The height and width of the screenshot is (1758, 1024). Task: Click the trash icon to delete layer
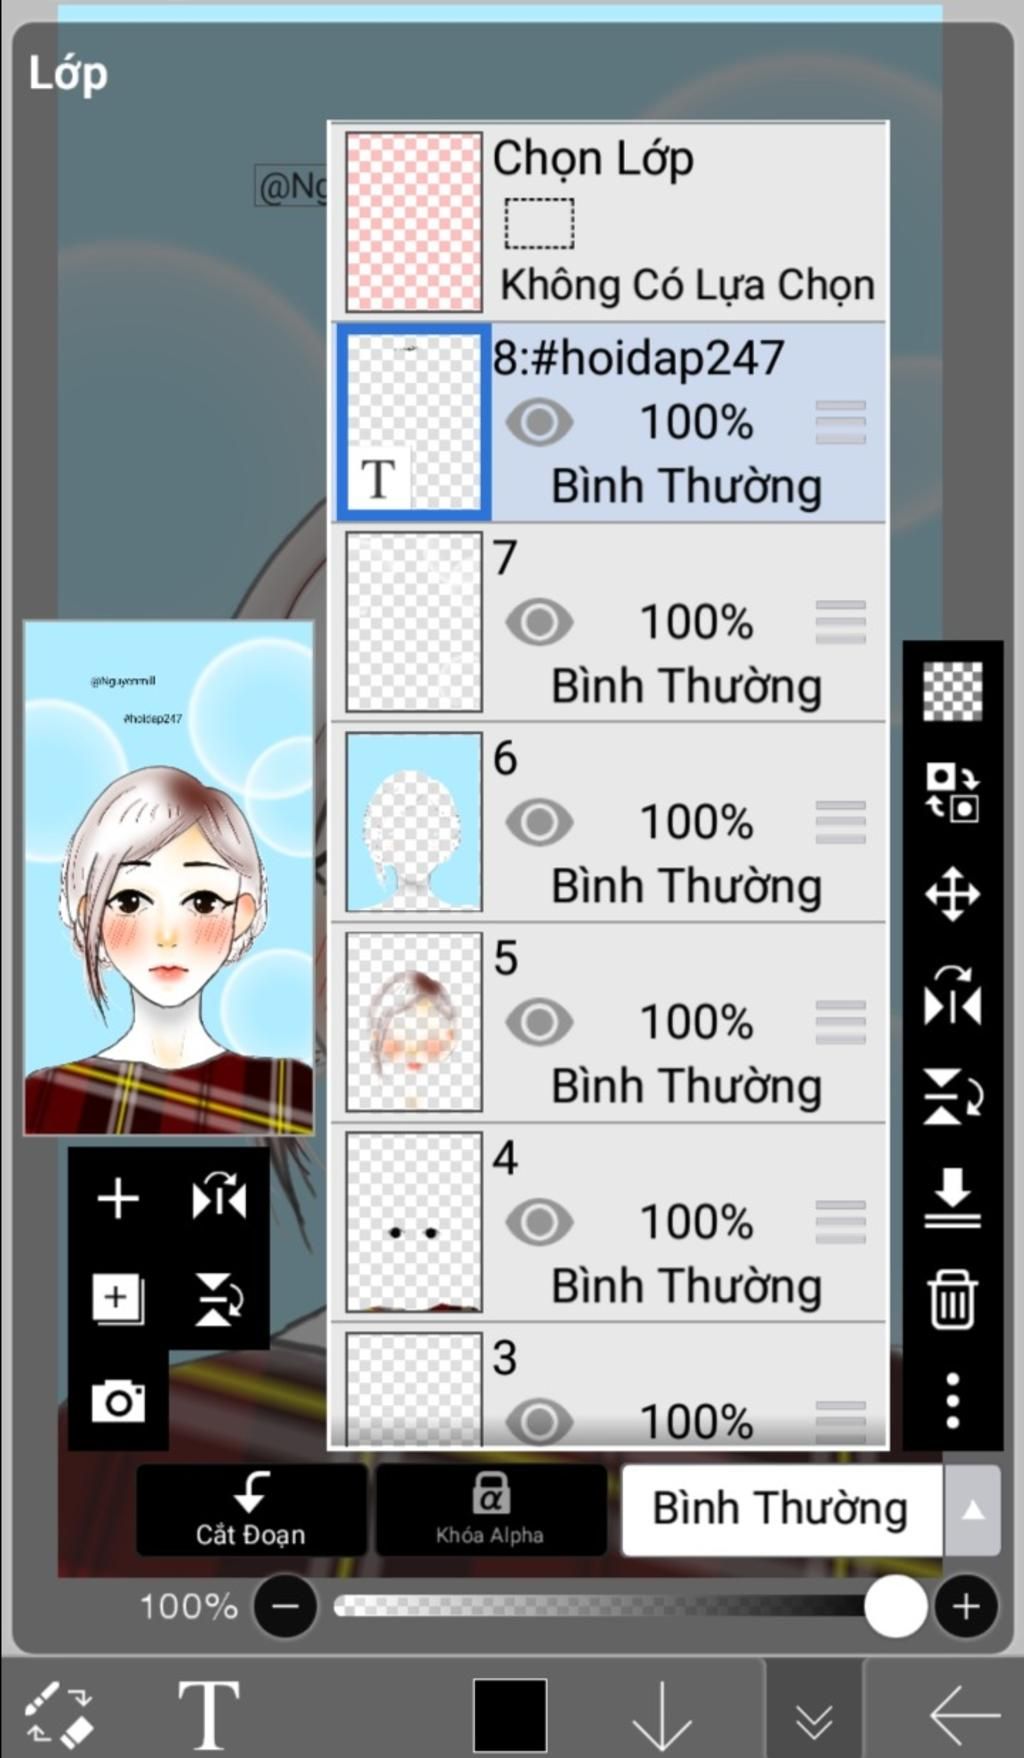point(952,1298)
